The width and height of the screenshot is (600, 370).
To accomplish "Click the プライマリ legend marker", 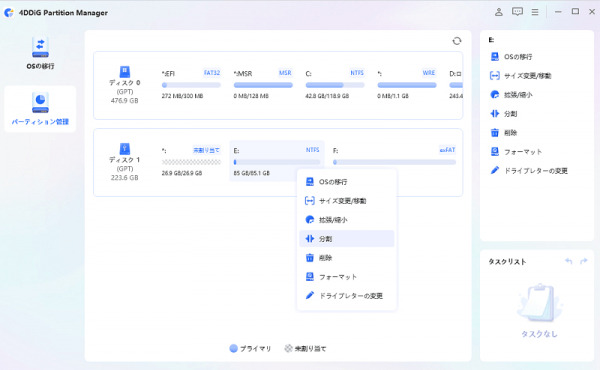I will pyautogui.click(x=233, y=348).
